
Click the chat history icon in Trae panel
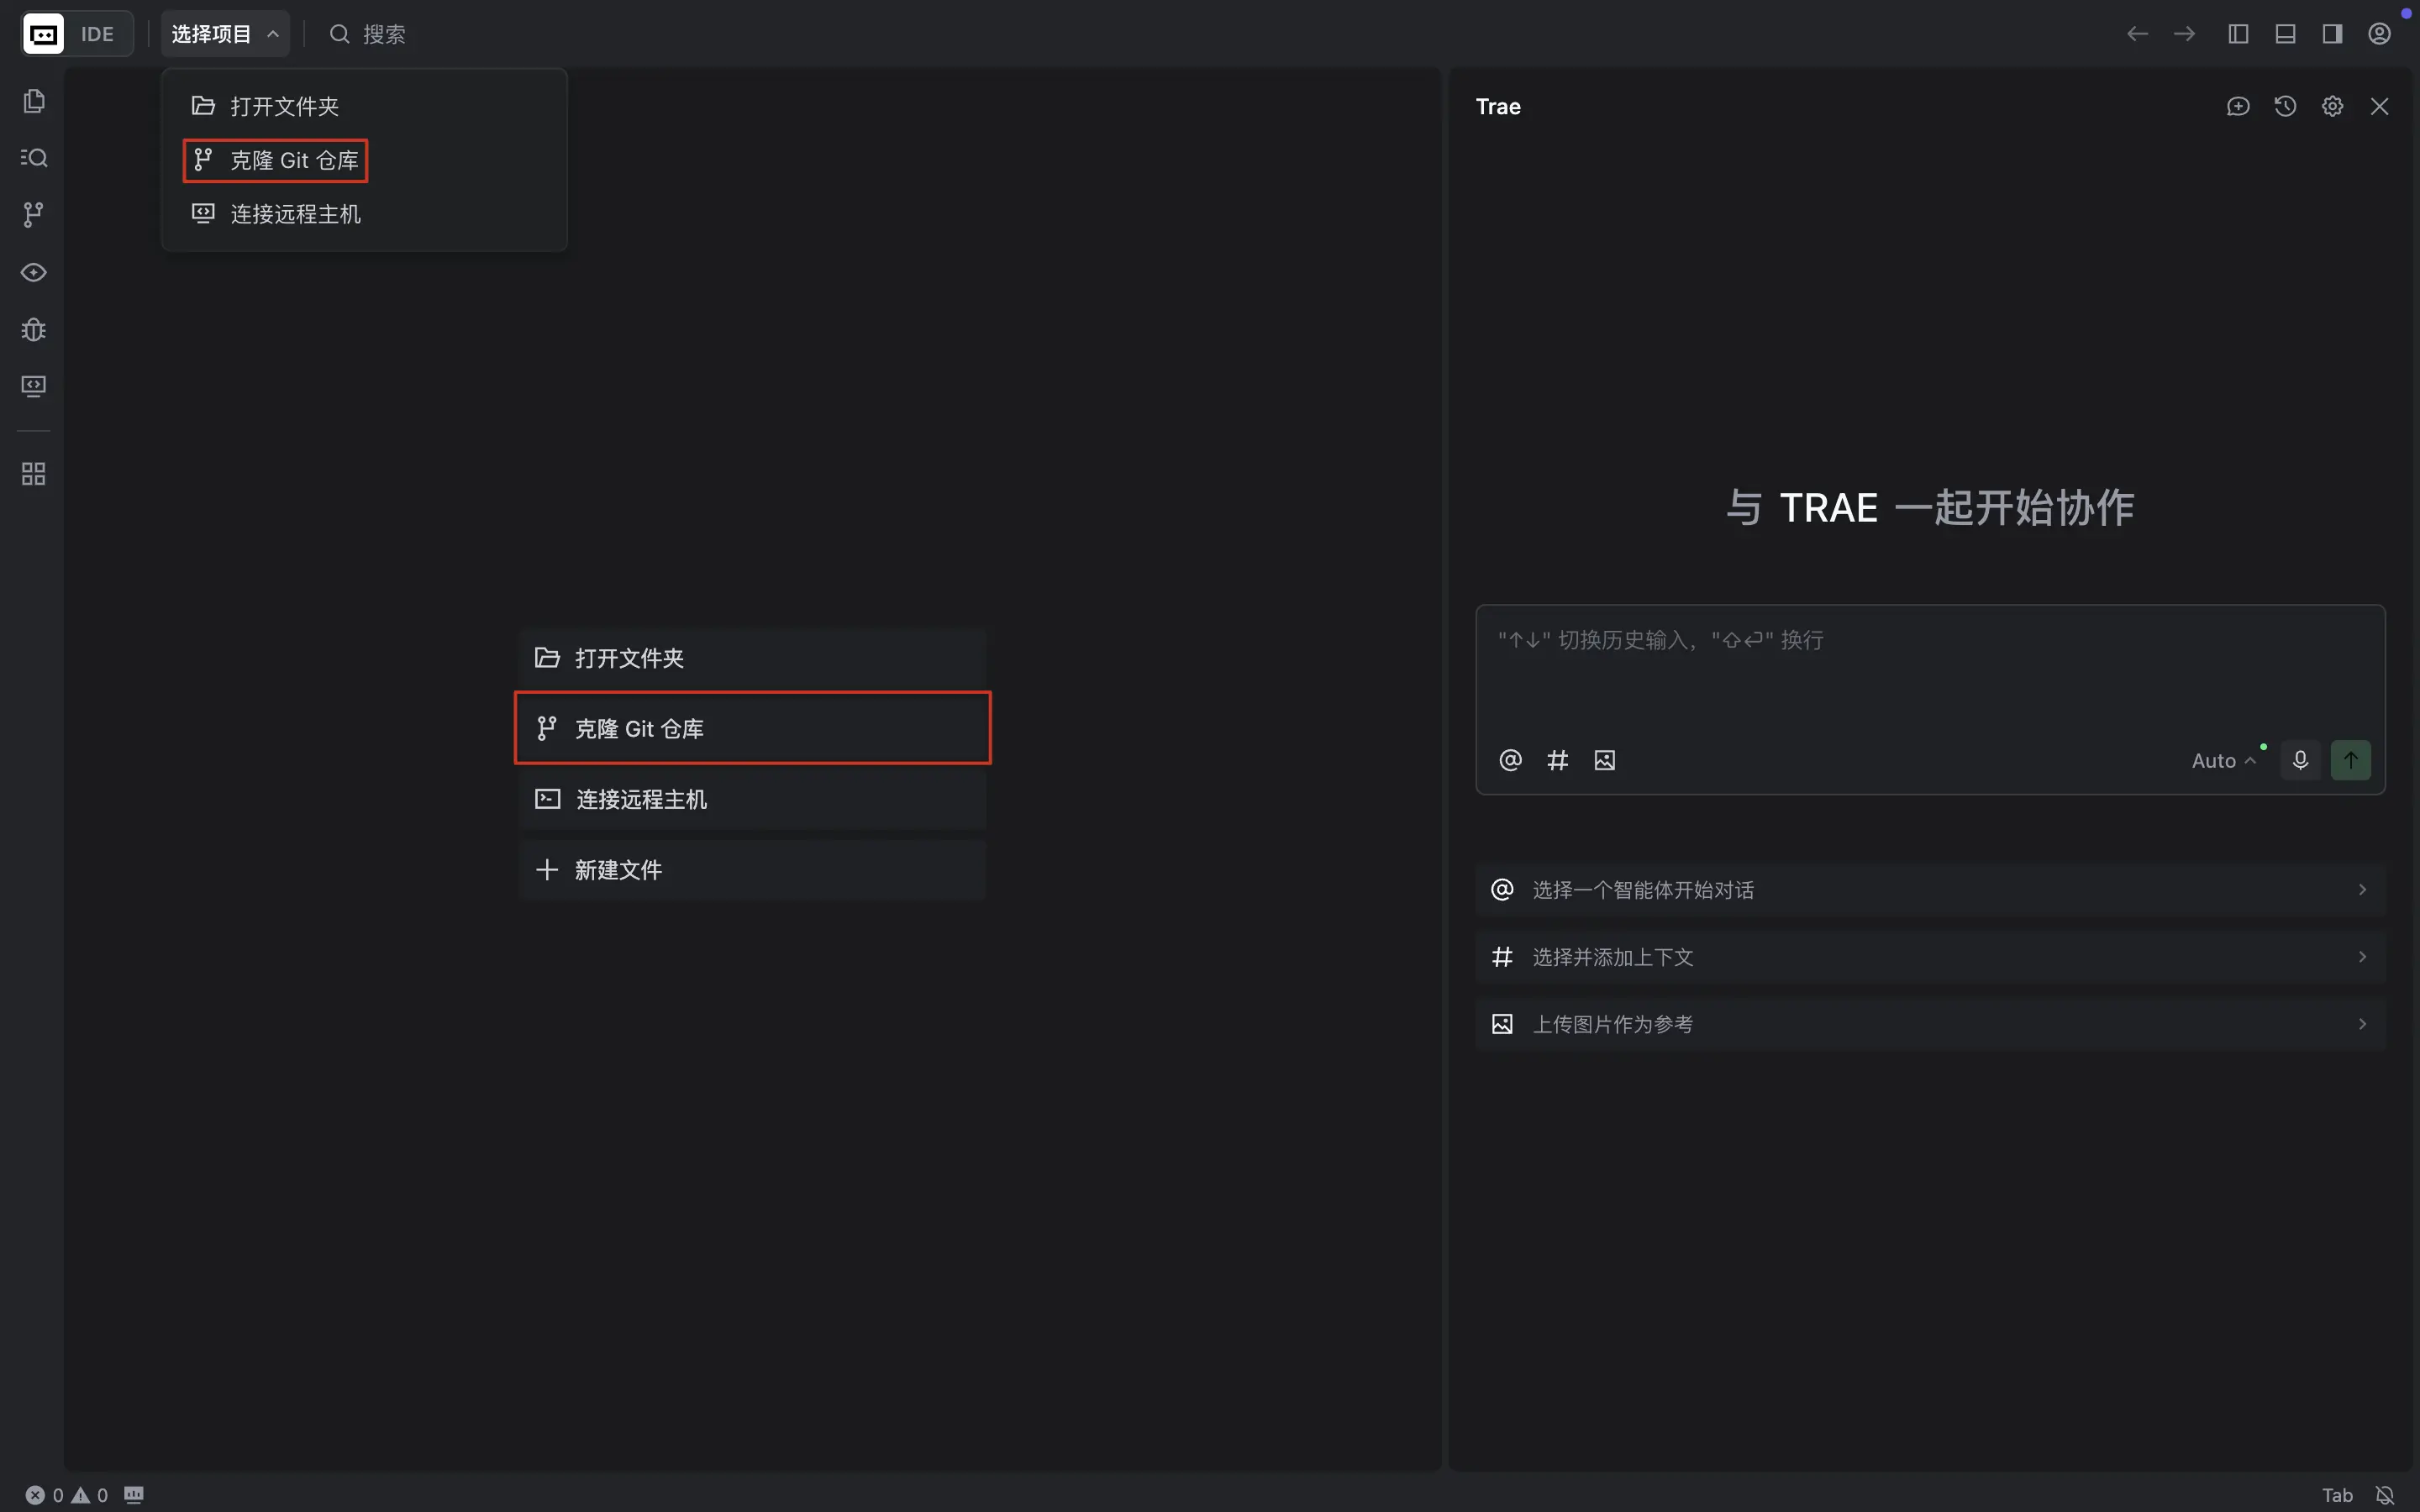(2286, 105)
